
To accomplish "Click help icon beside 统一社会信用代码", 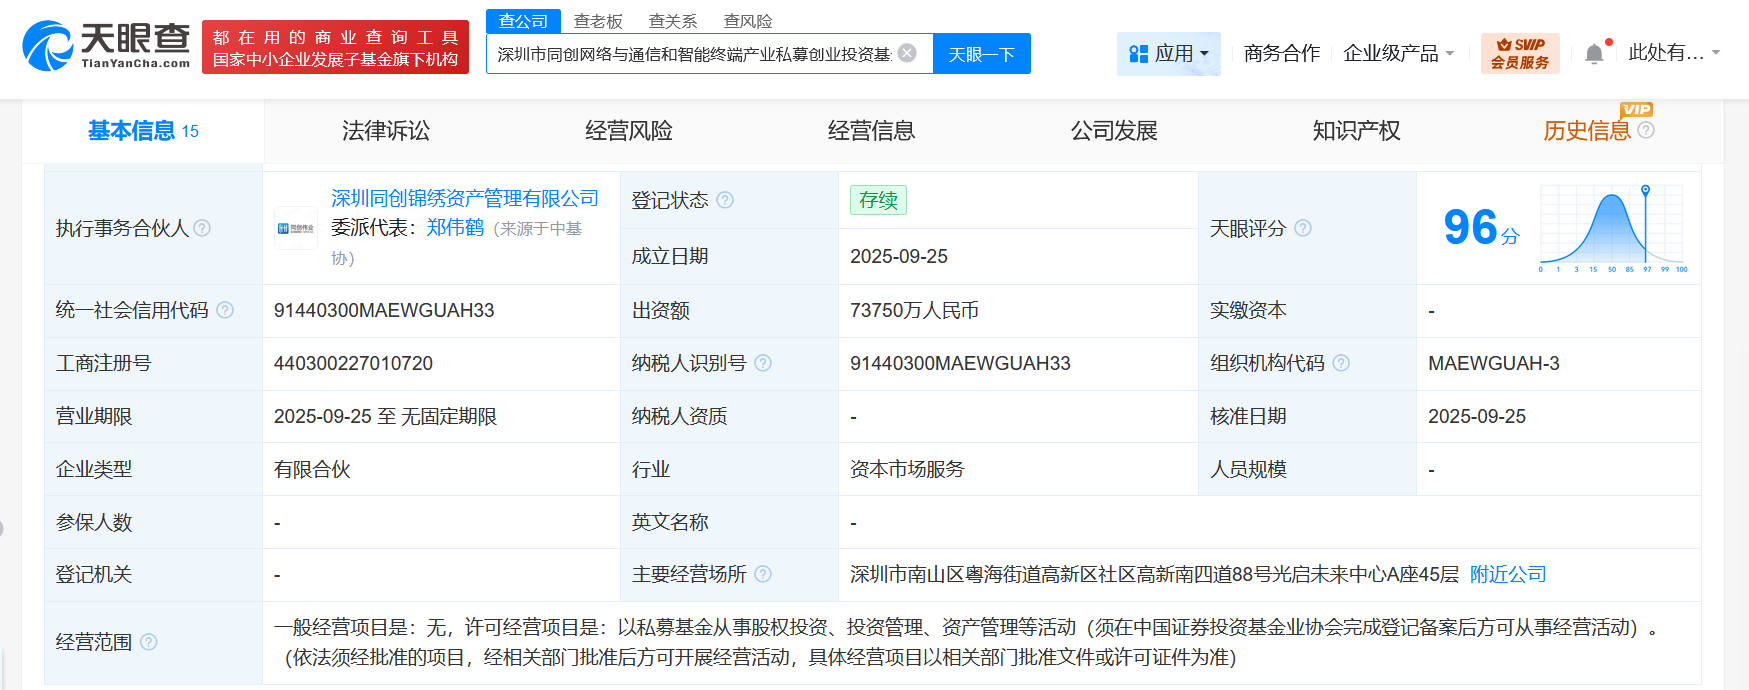I will click(225, 310).
